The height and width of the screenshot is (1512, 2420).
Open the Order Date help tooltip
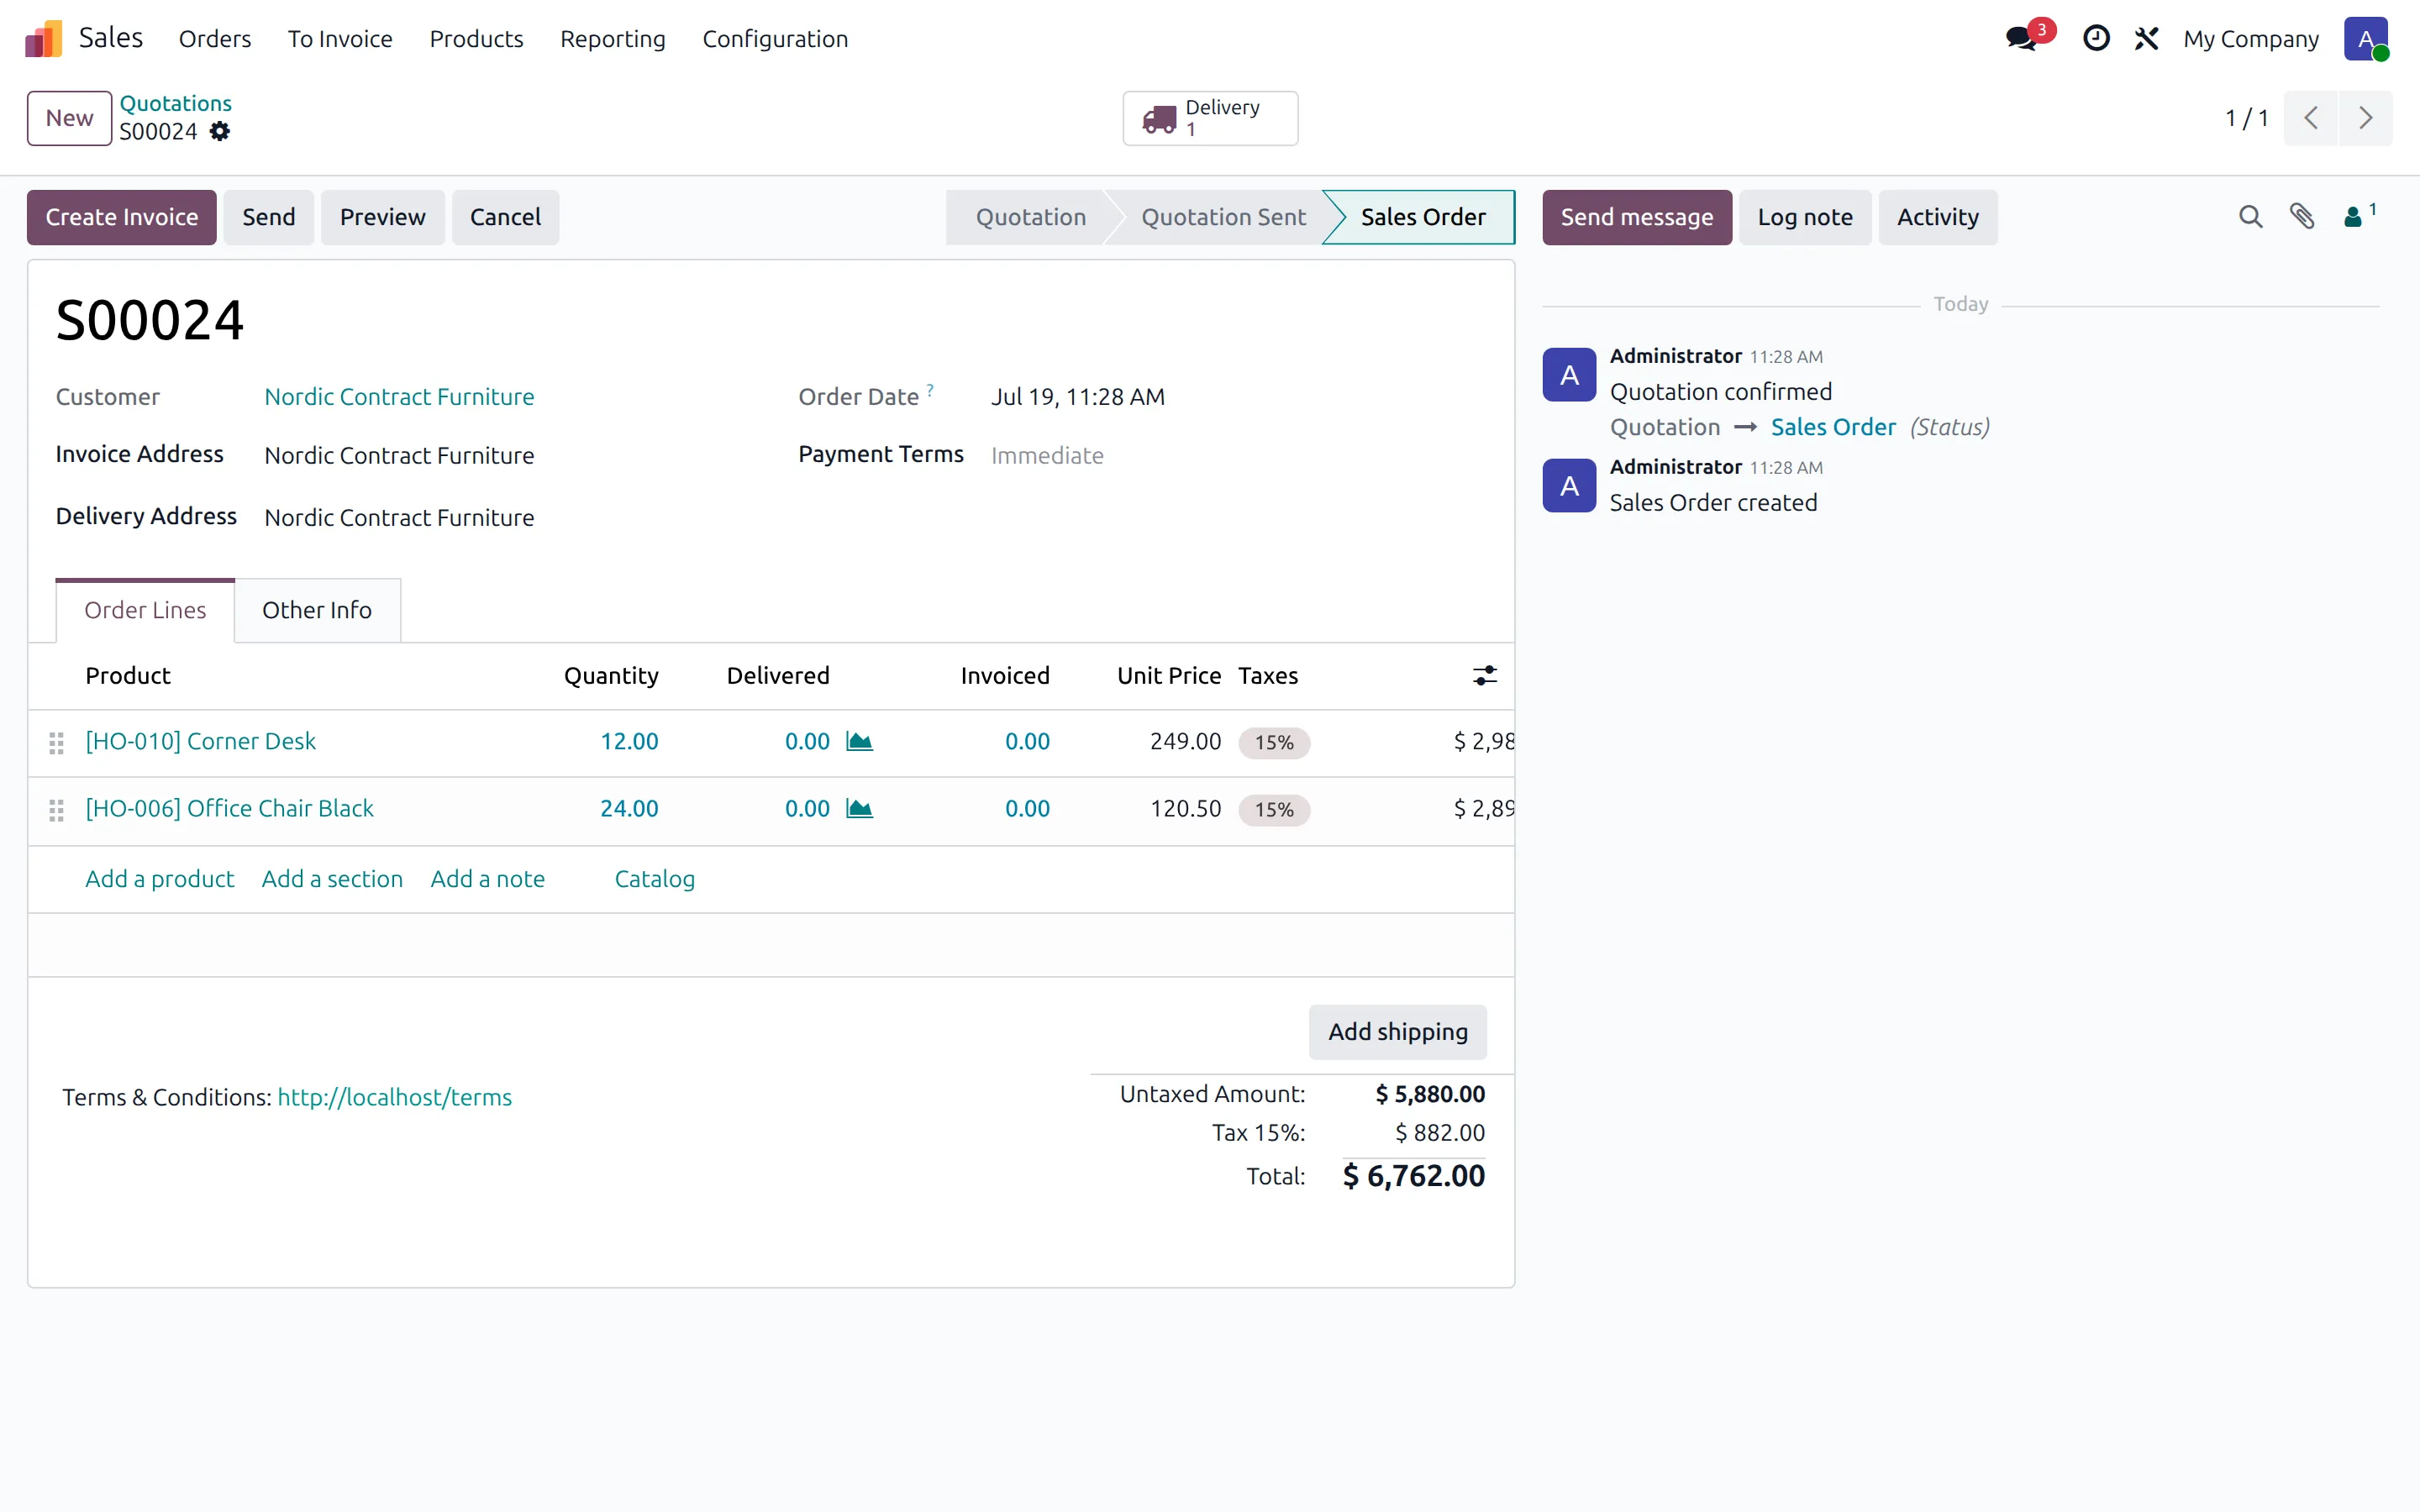pyautogui.click(x=930, y=389)
